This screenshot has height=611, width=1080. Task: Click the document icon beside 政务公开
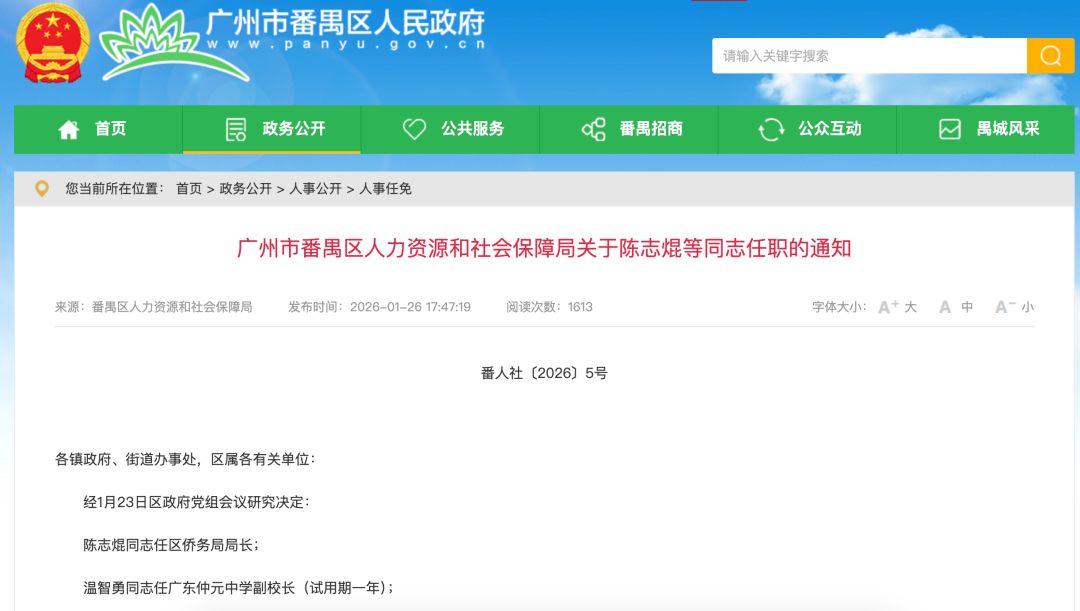(x=236, y=129)
